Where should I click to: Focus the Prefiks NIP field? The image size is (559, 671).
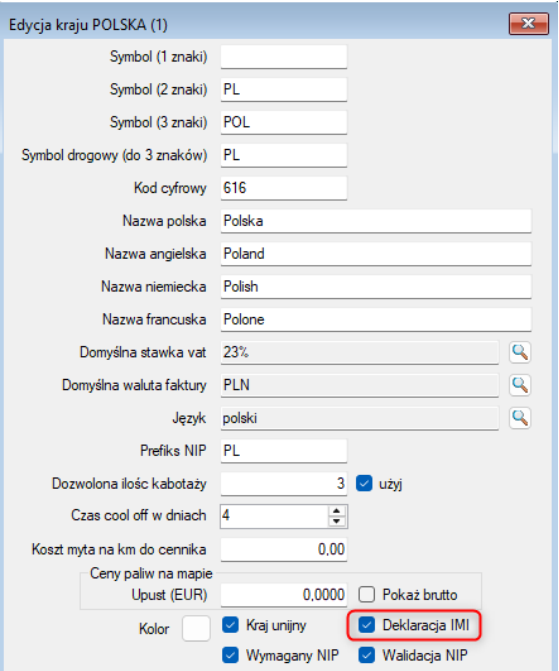point(284,451)
